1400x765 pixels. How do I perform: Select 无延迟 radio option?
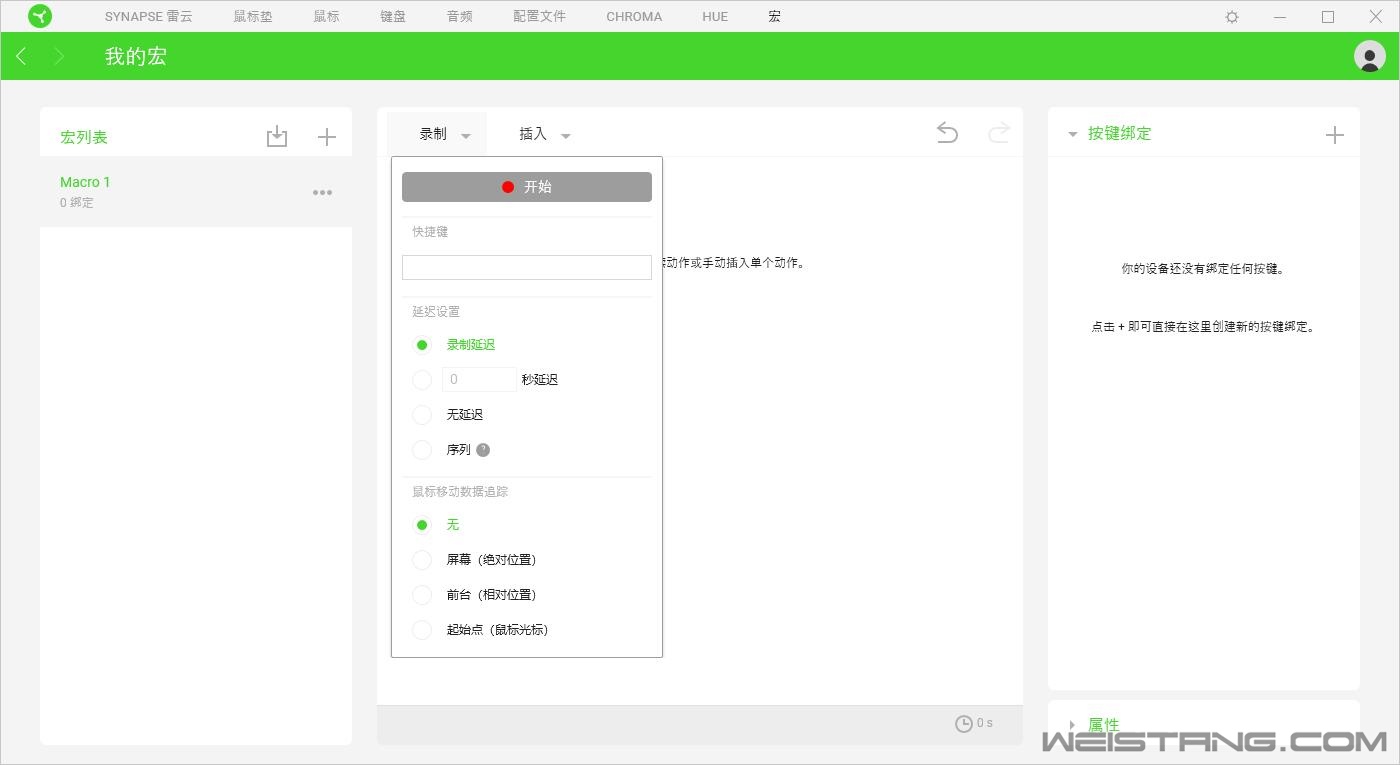click(x=422, y=415)
